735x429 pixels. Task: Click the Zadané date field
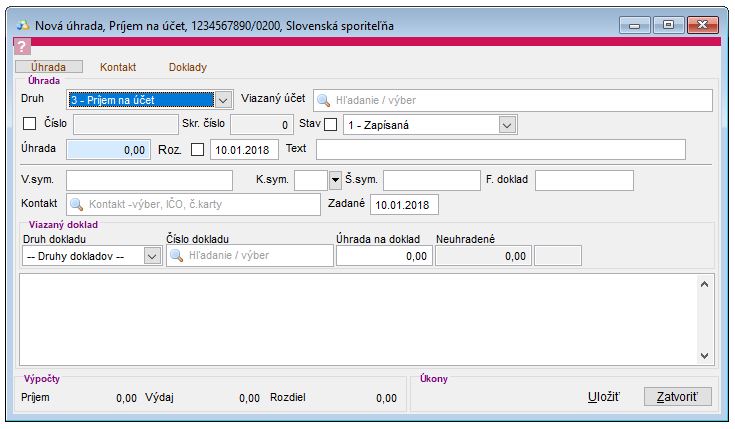404,205
